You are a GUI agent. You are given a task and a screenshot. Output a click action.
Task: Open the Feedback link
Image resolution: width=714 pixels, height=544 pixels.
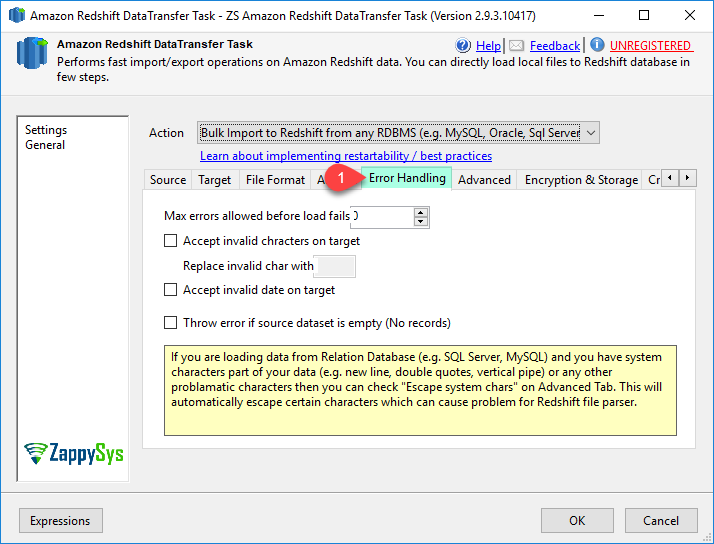pos(555,46)
